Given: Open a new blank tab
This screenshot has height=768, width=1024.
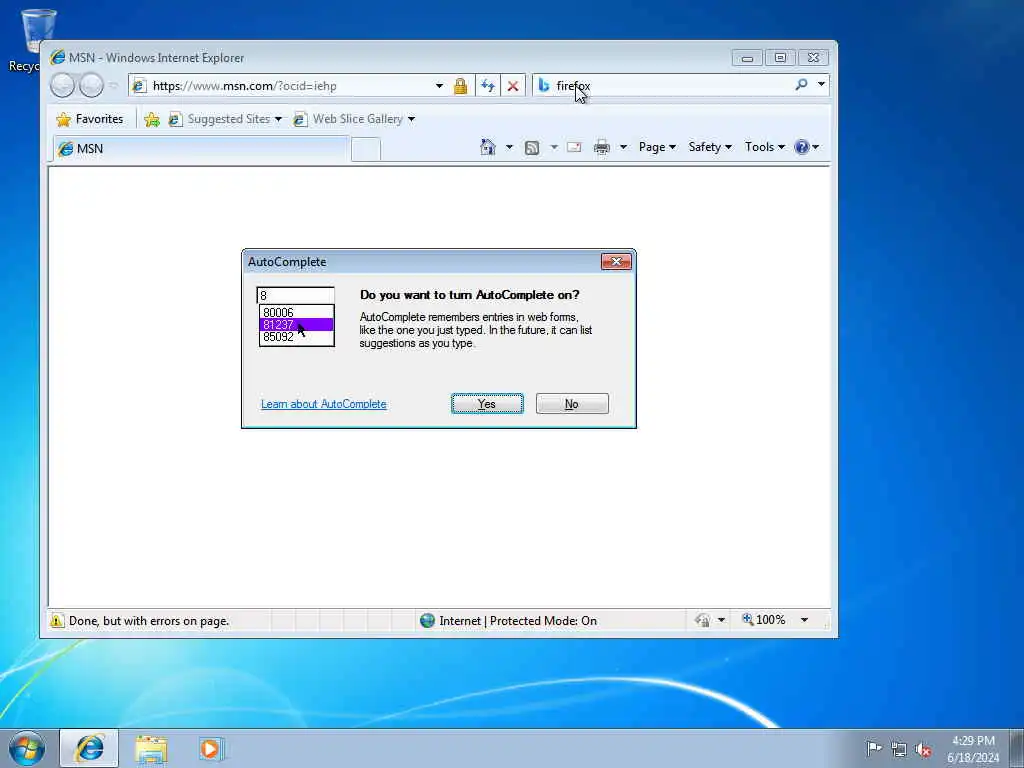Looking at the screenshot, I should point(366,150).
